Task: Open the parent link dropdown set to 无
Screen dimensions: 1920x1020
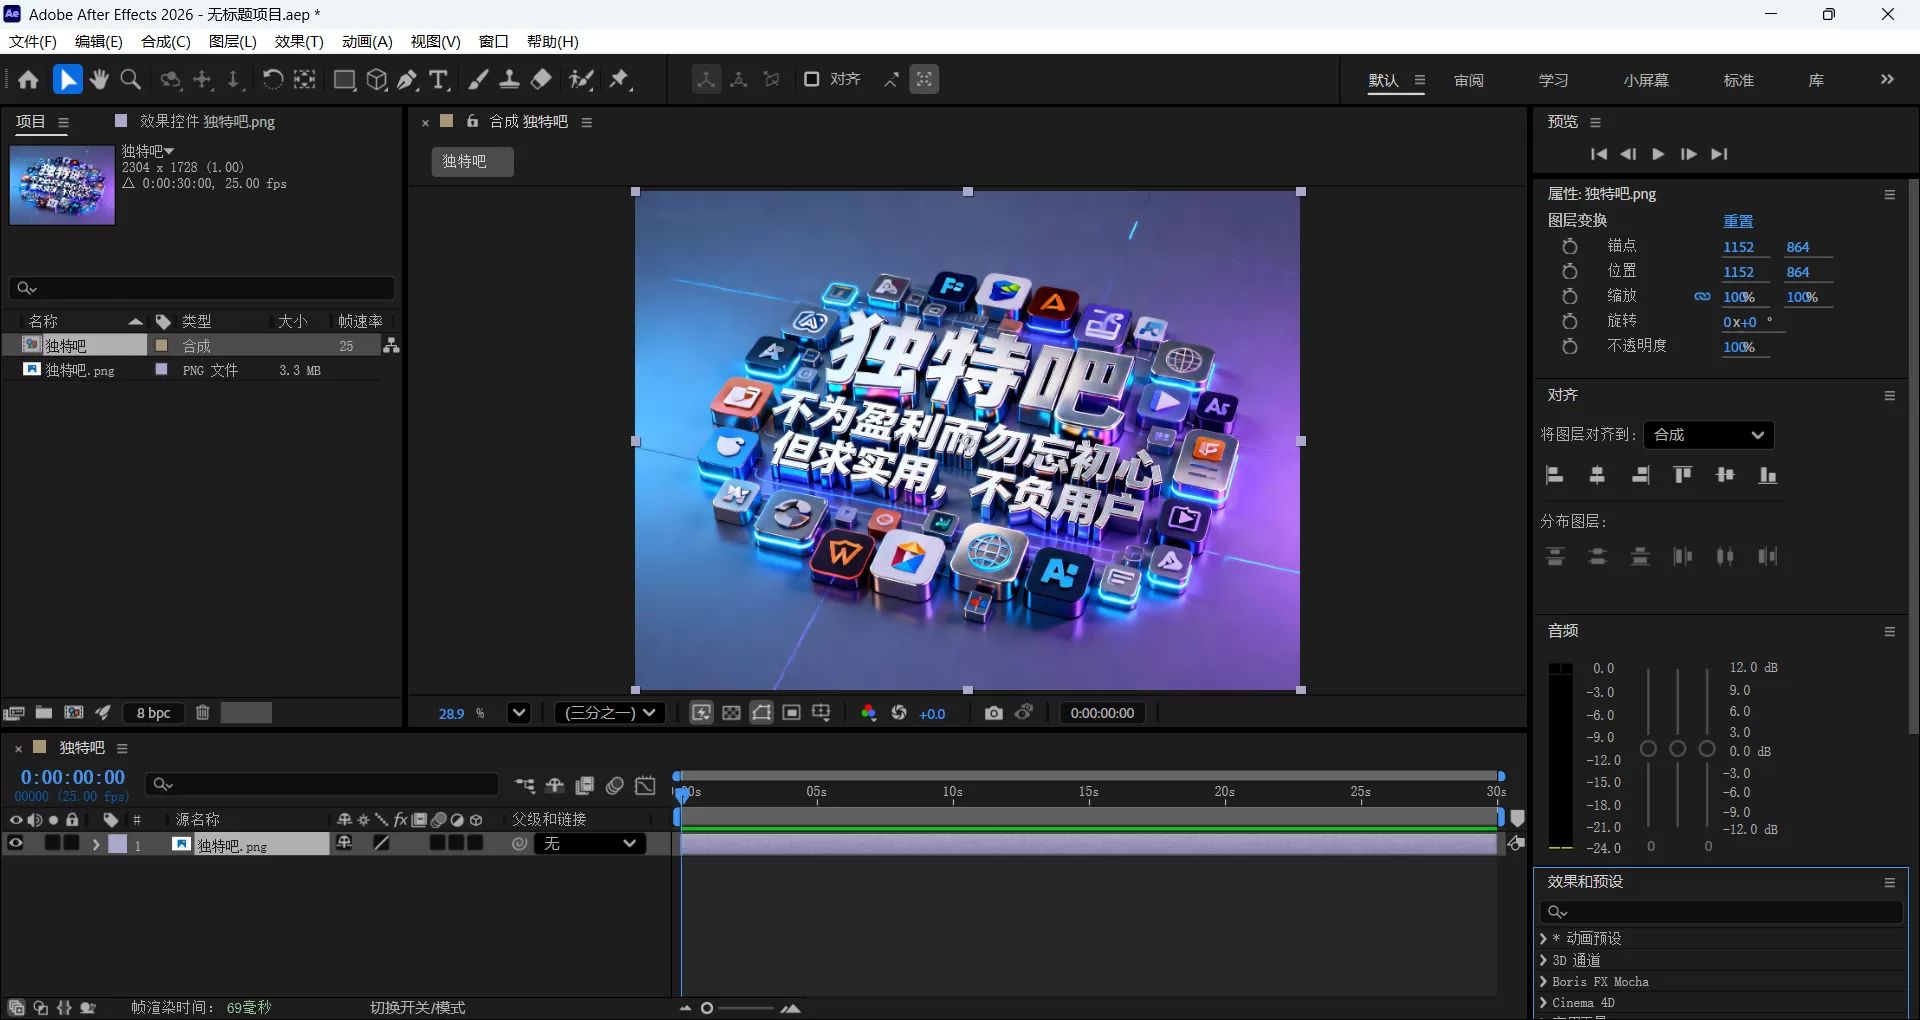Action: [x=590, y=844]
